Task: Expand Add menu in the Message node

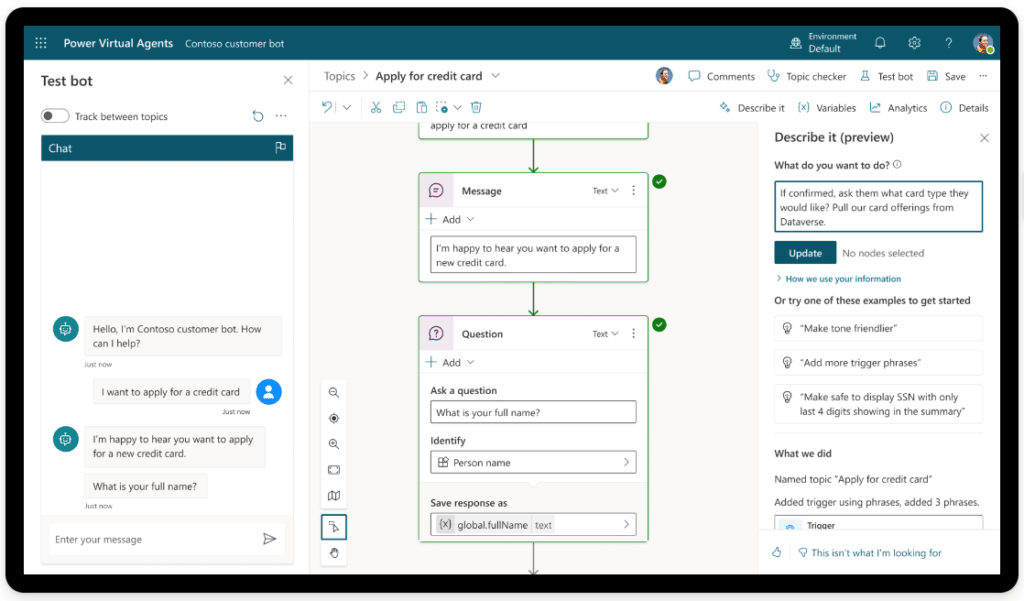Action: pyautogui.click(x=450, y=219)
